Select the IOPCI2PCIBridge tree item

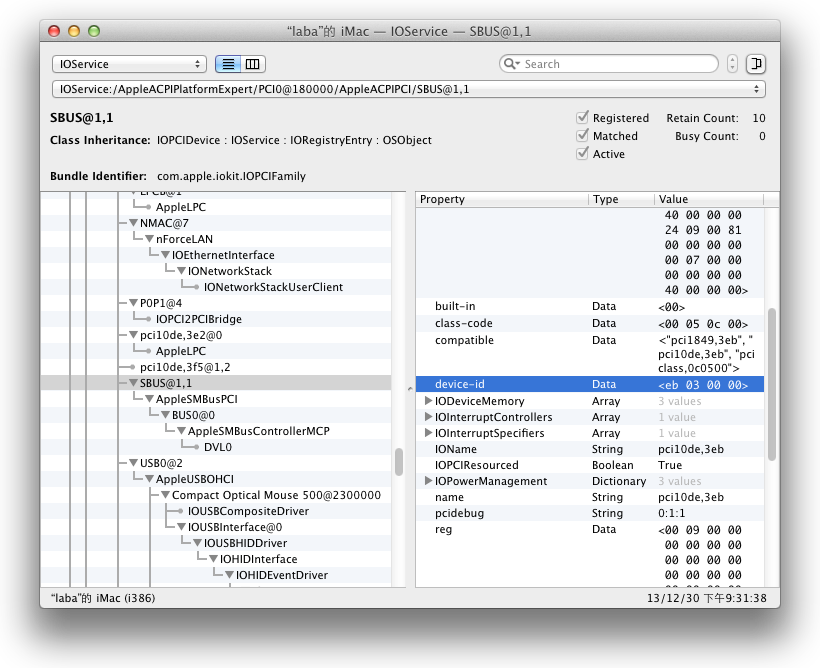pyautogui.click(x=199, y=319)
